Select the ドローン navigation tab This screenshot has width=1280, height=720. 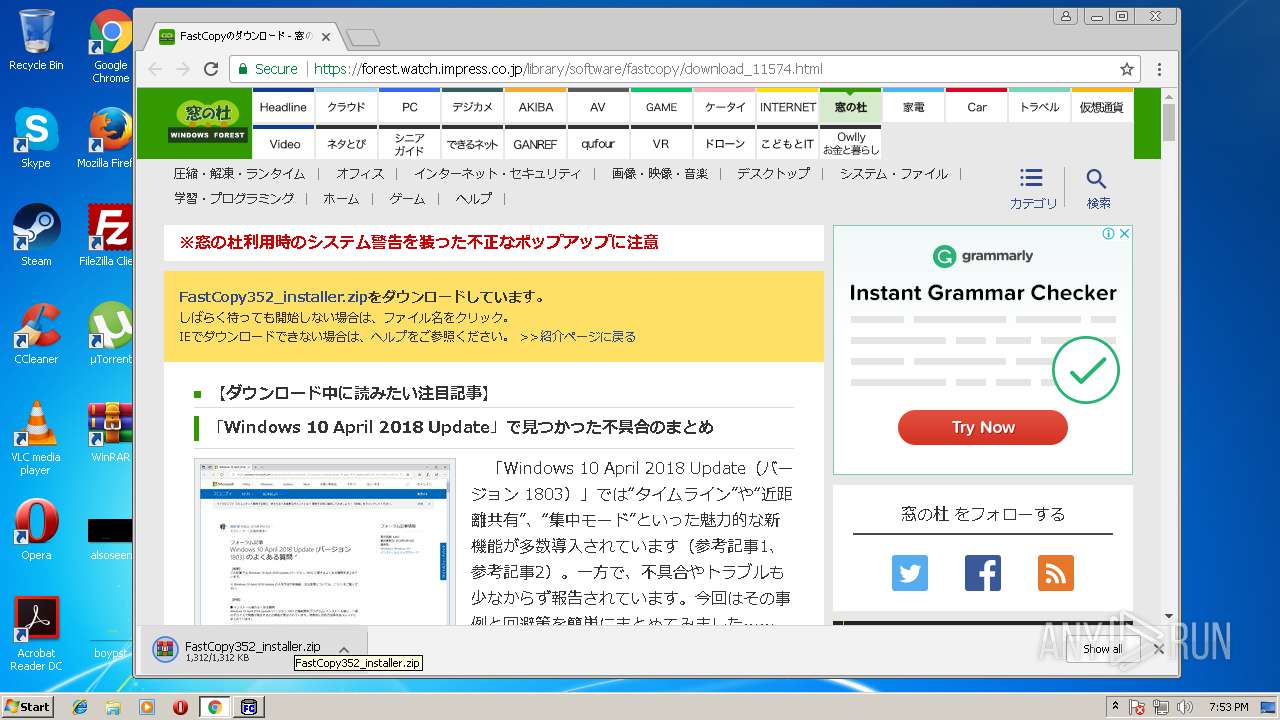coord(725,144)
